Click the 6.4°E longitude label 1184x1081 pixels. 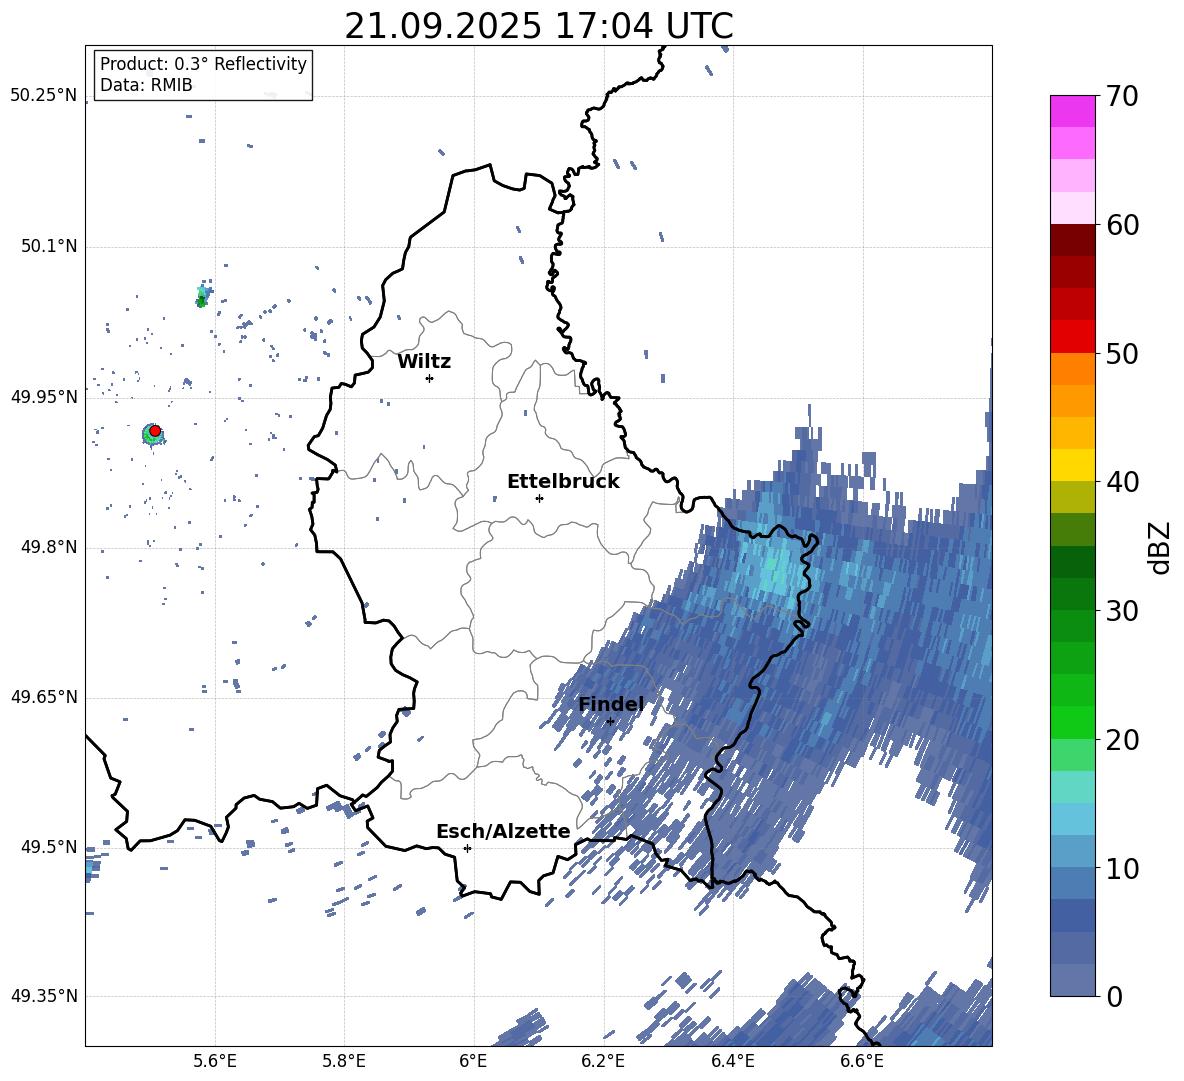click(732, 1061)
